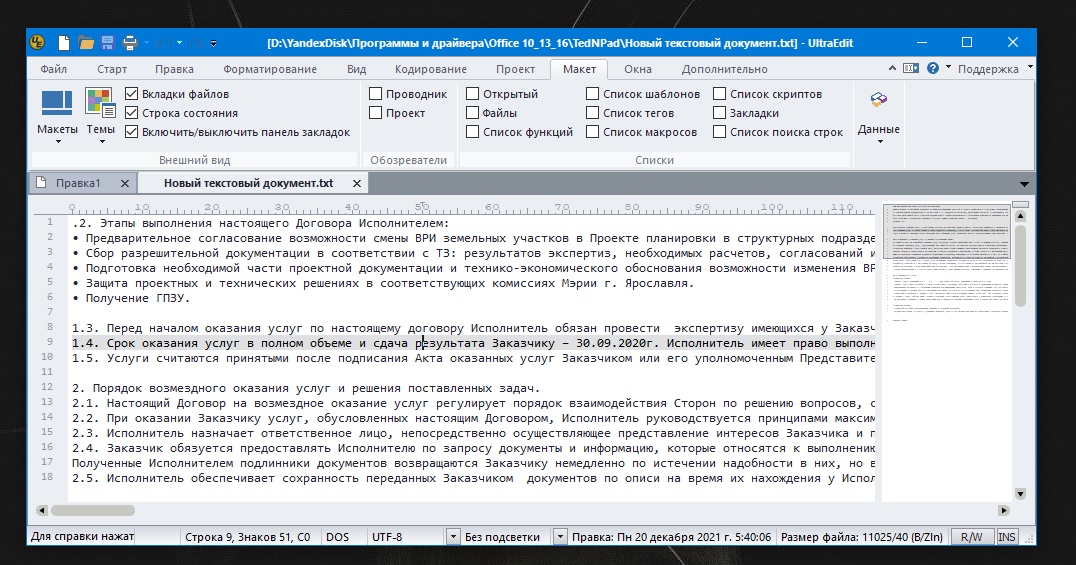1076x565 pixels.
Task: Switch to the Дополнительно ribbon tab
Action: pyautogui.click(x=724, y=69)
